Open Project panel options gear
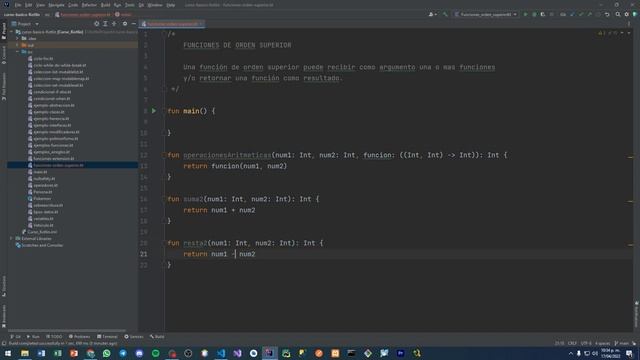640x360 pixels. 125,24
